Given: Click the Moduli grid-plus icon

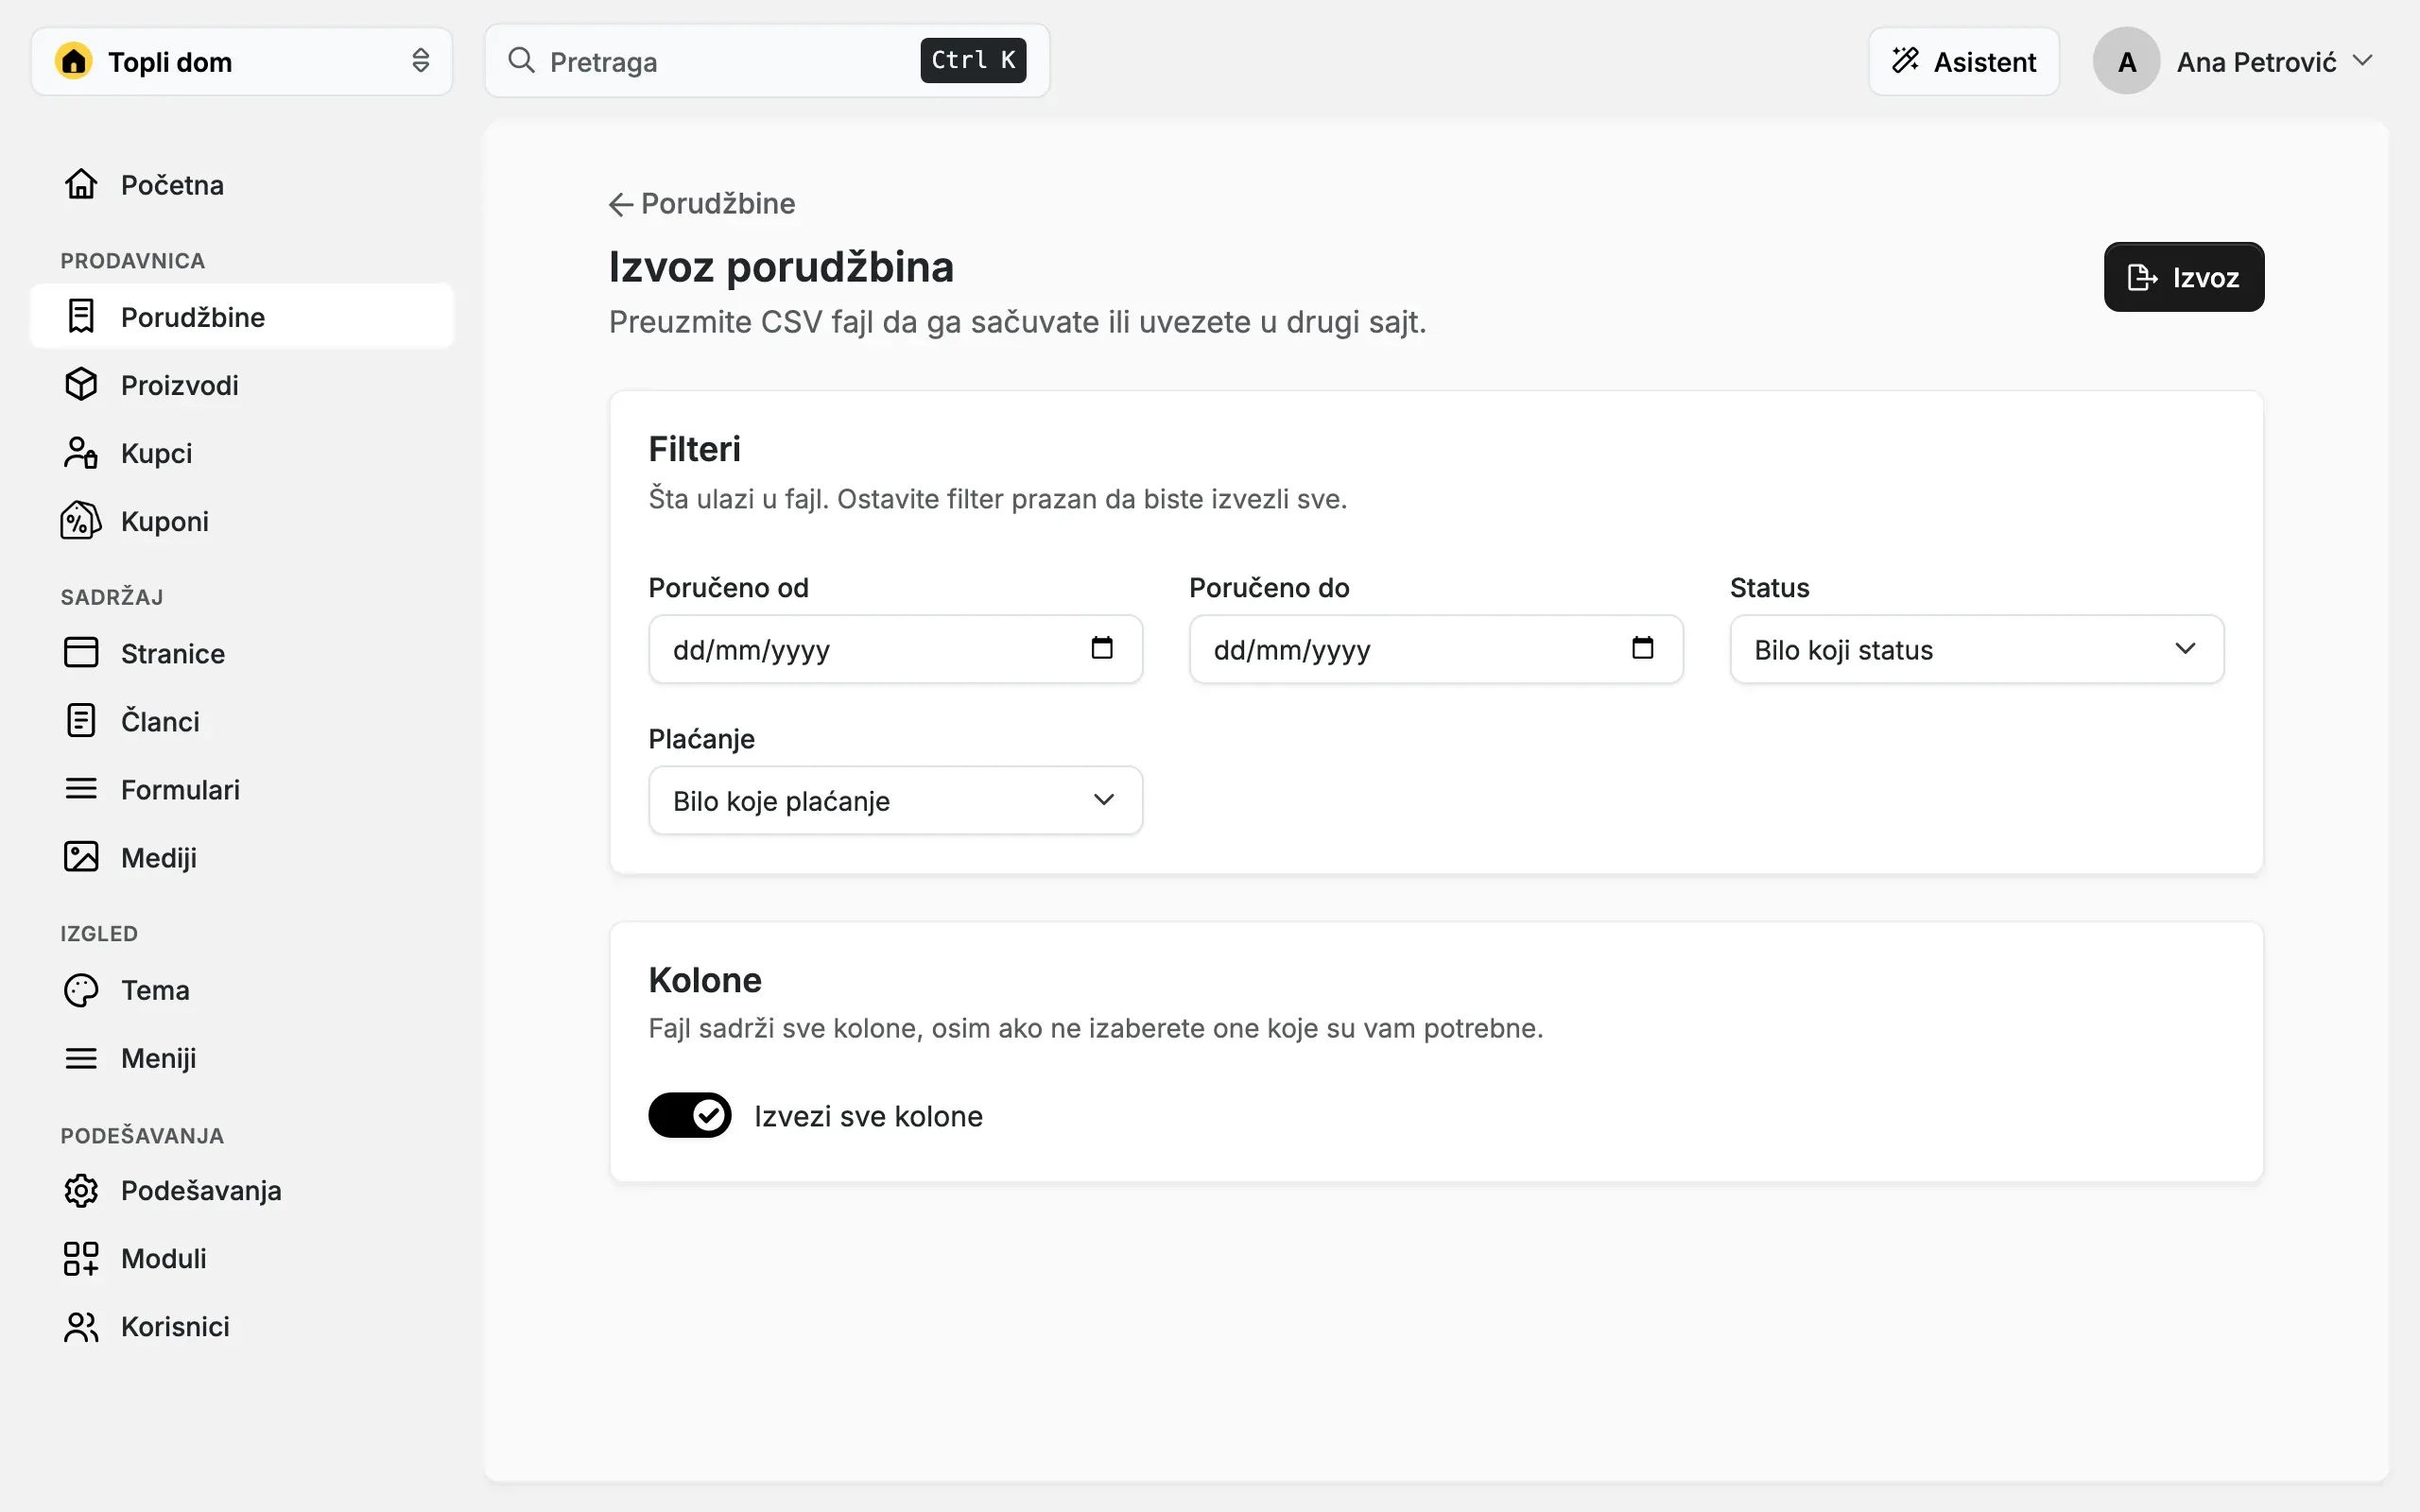Looking at the screenshot, I should (81, 1257).
